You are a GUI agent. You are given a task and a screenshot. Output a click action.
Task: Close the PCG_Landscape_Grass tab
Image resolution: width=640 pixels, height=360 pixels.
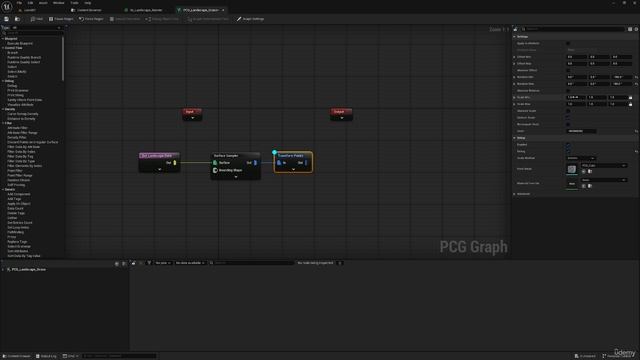[223, 10]
